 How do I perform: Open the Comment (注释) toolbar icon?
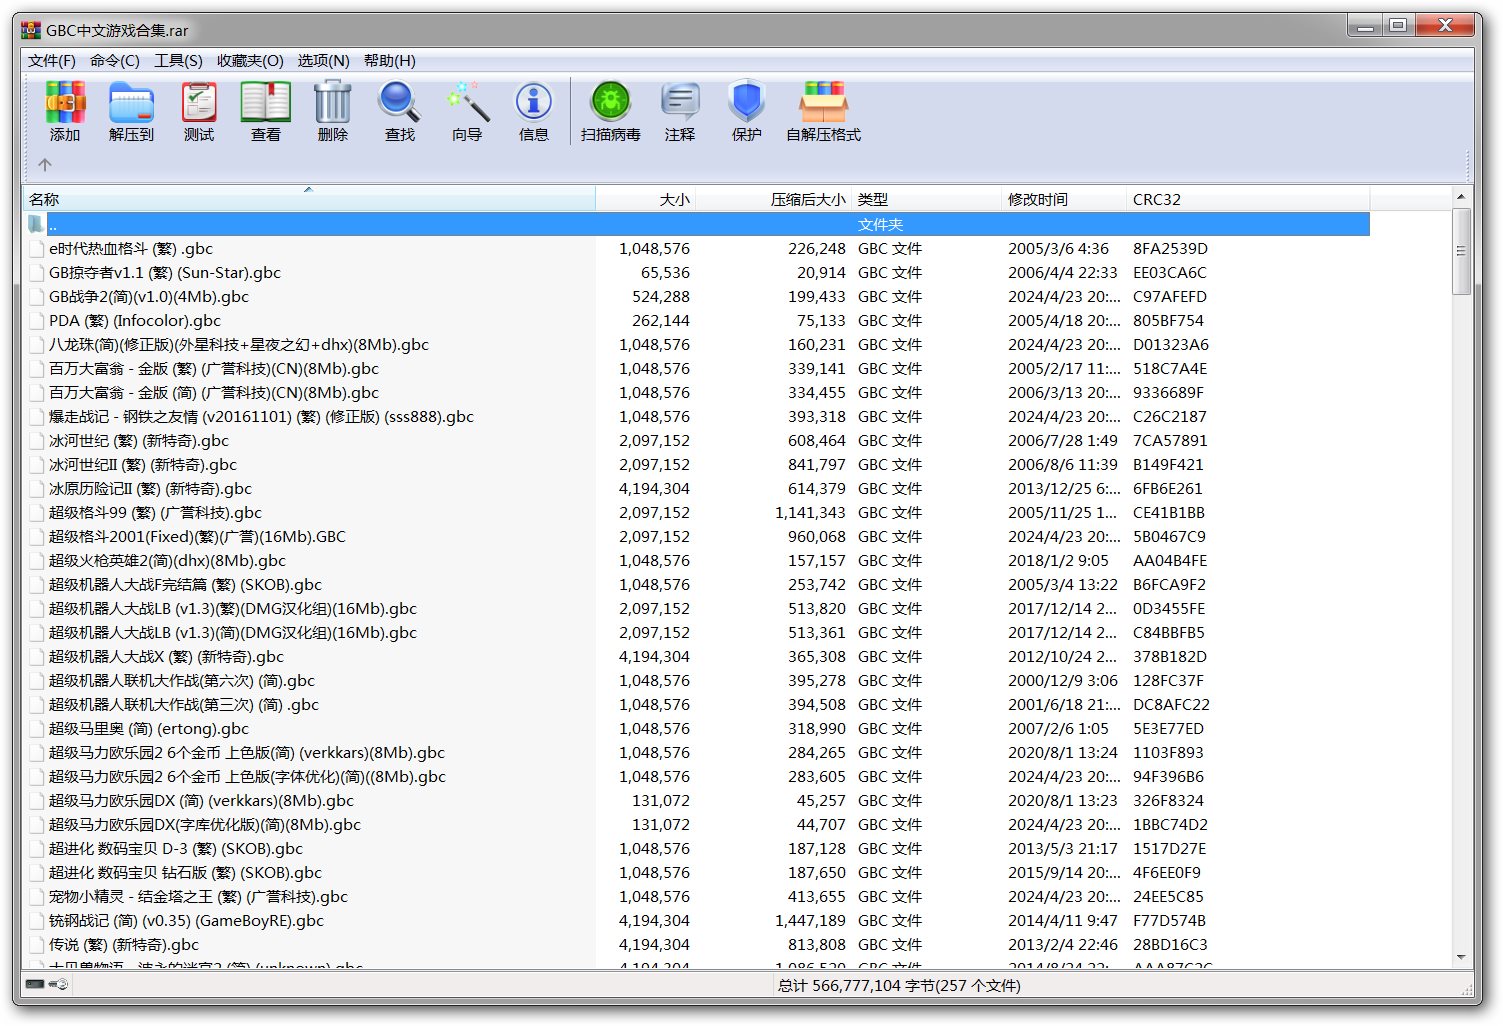(680, 102)
